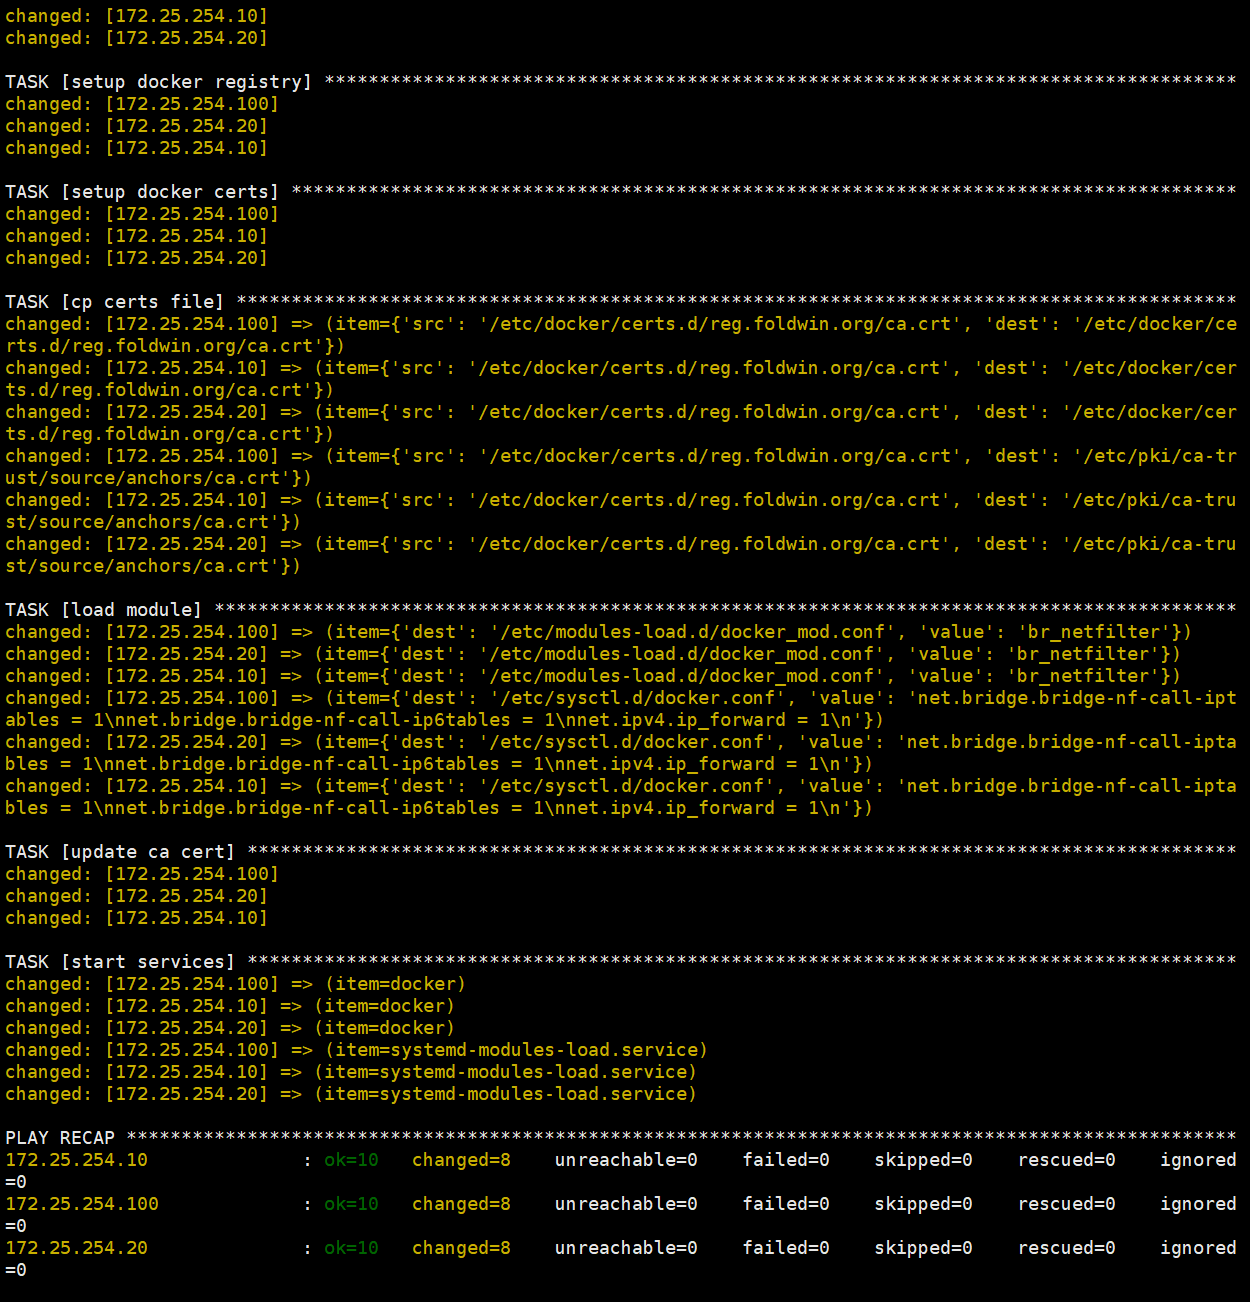This screenshot has height=1302, width=1250.
Task: Click '(item=docker)' for host 172.25.254.10
Action: point(384,1006)
